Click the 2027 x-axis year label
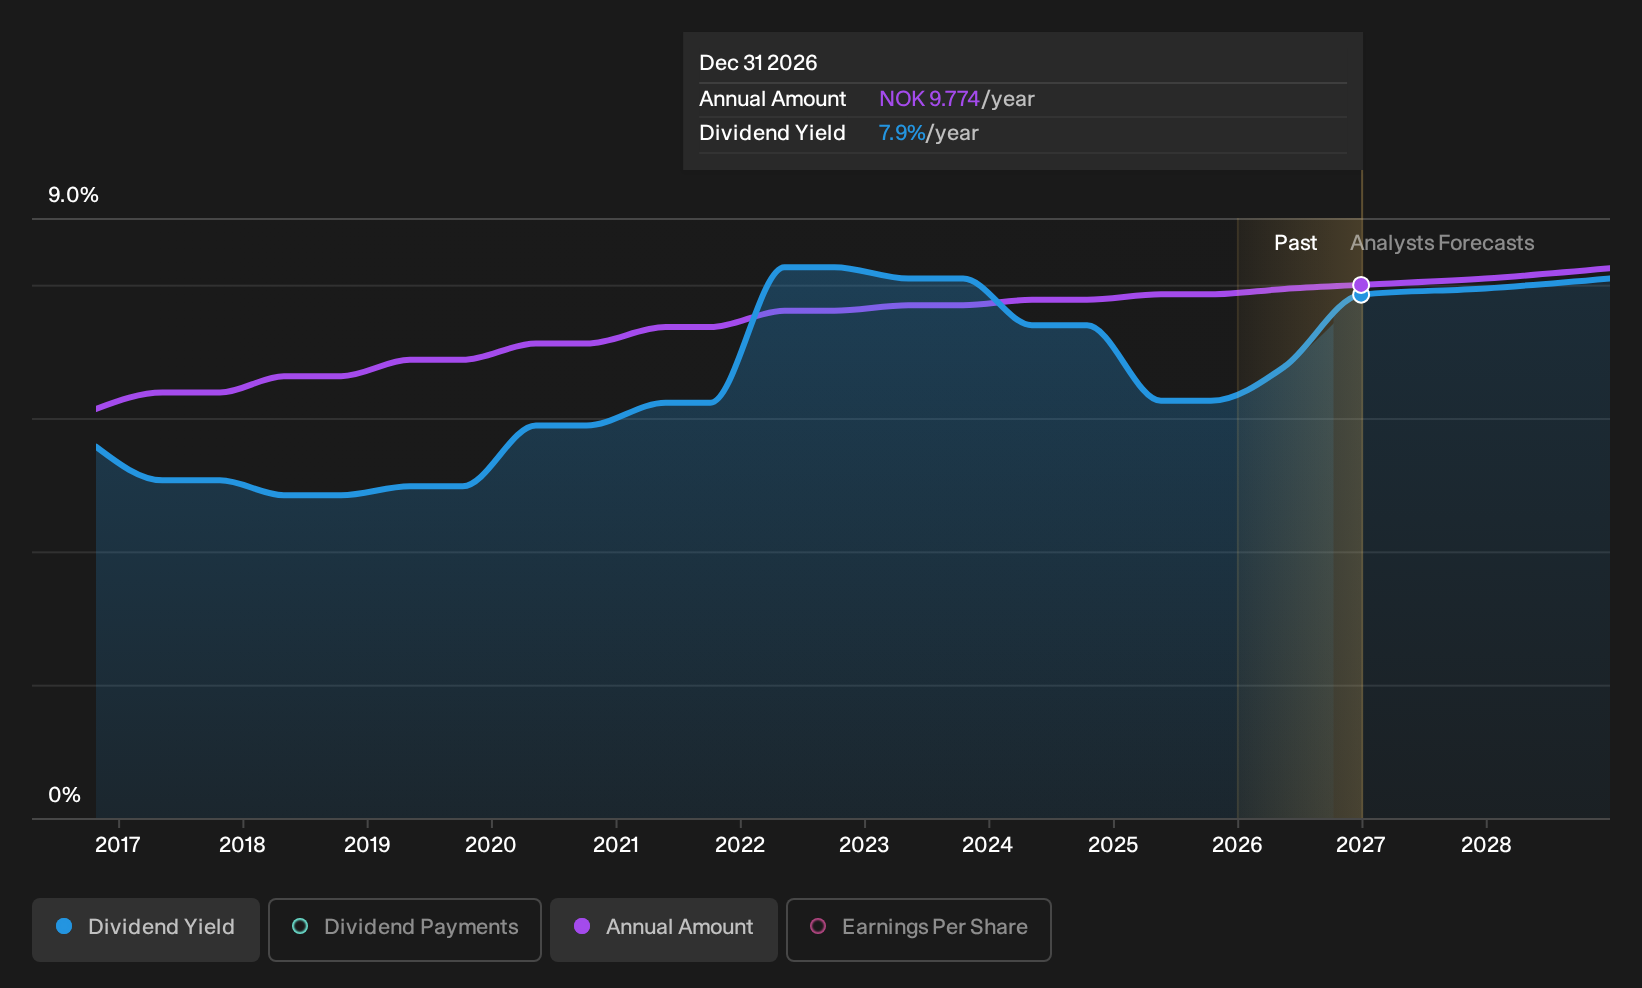 (1361, 845)
